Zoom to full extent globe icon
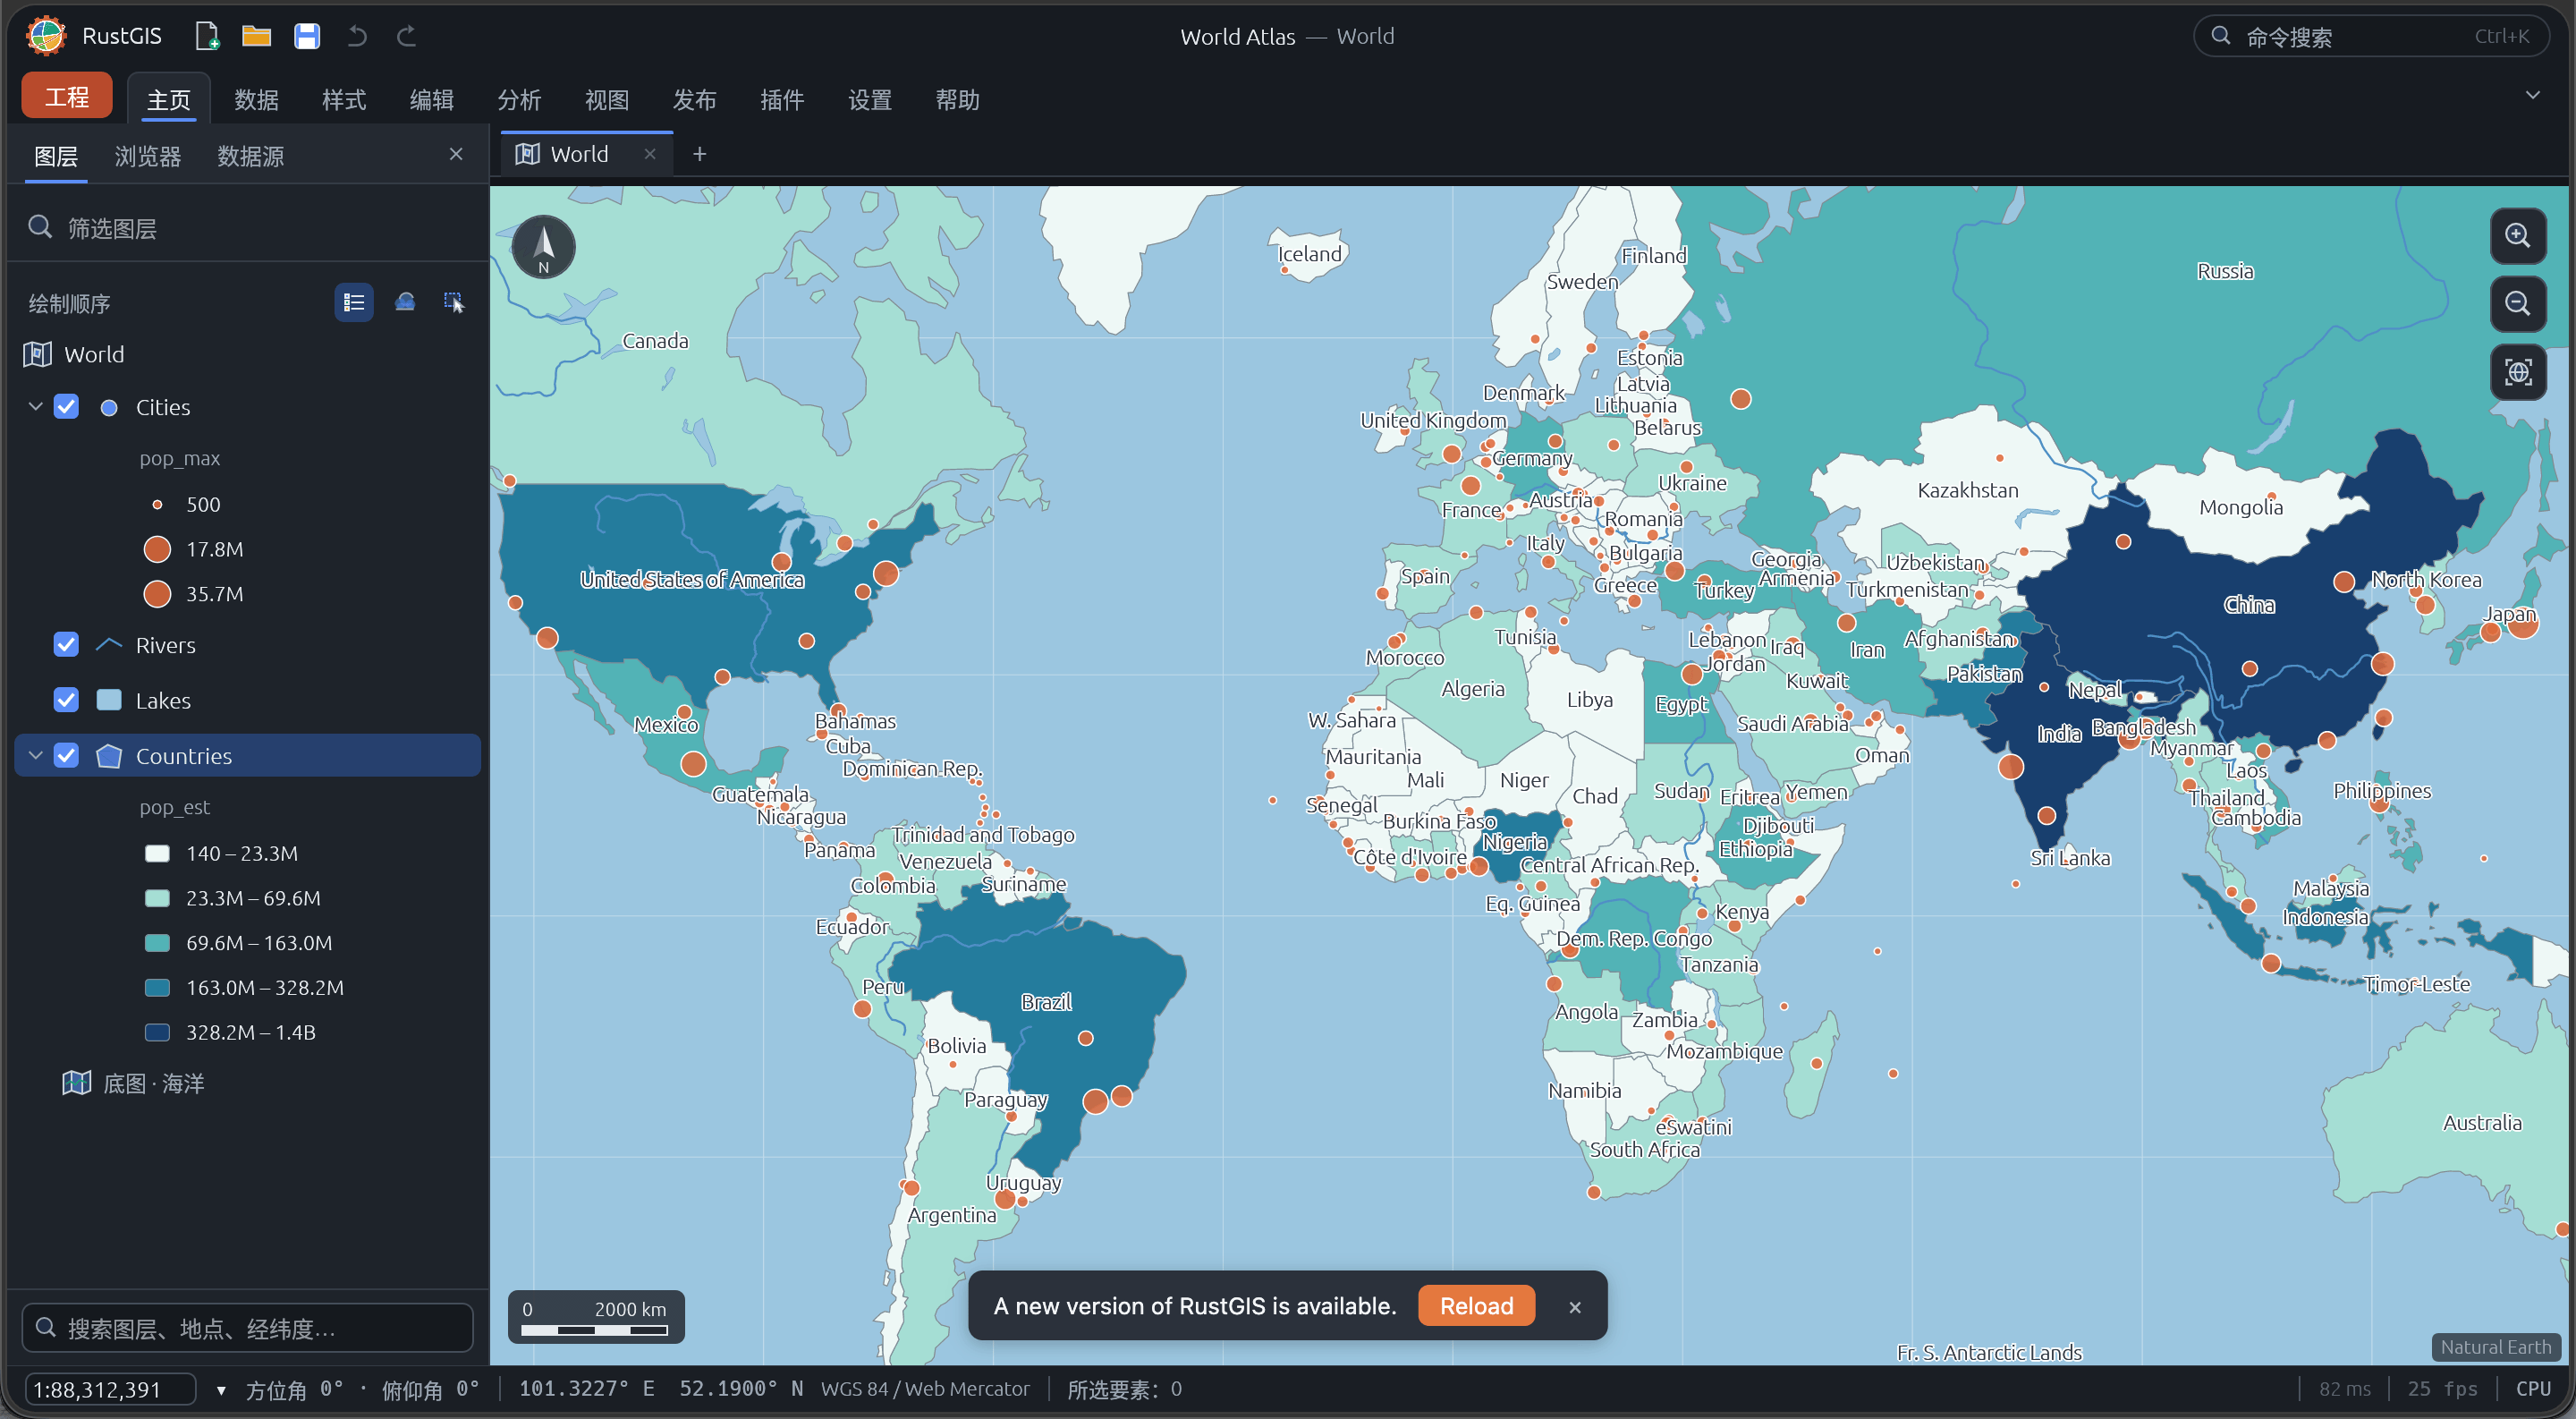 point(2517,372)
